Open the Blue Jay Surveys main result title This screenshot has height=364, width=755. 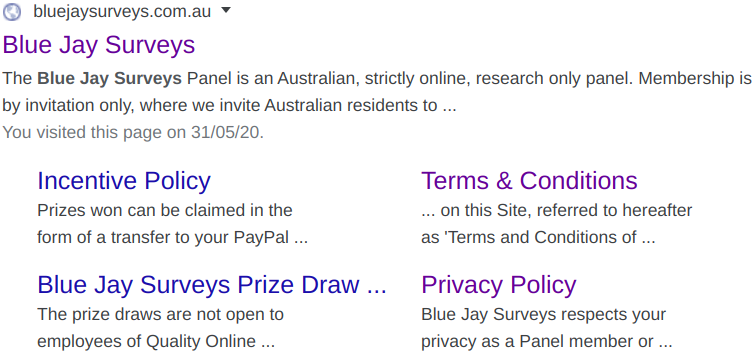tap(99, 45)
